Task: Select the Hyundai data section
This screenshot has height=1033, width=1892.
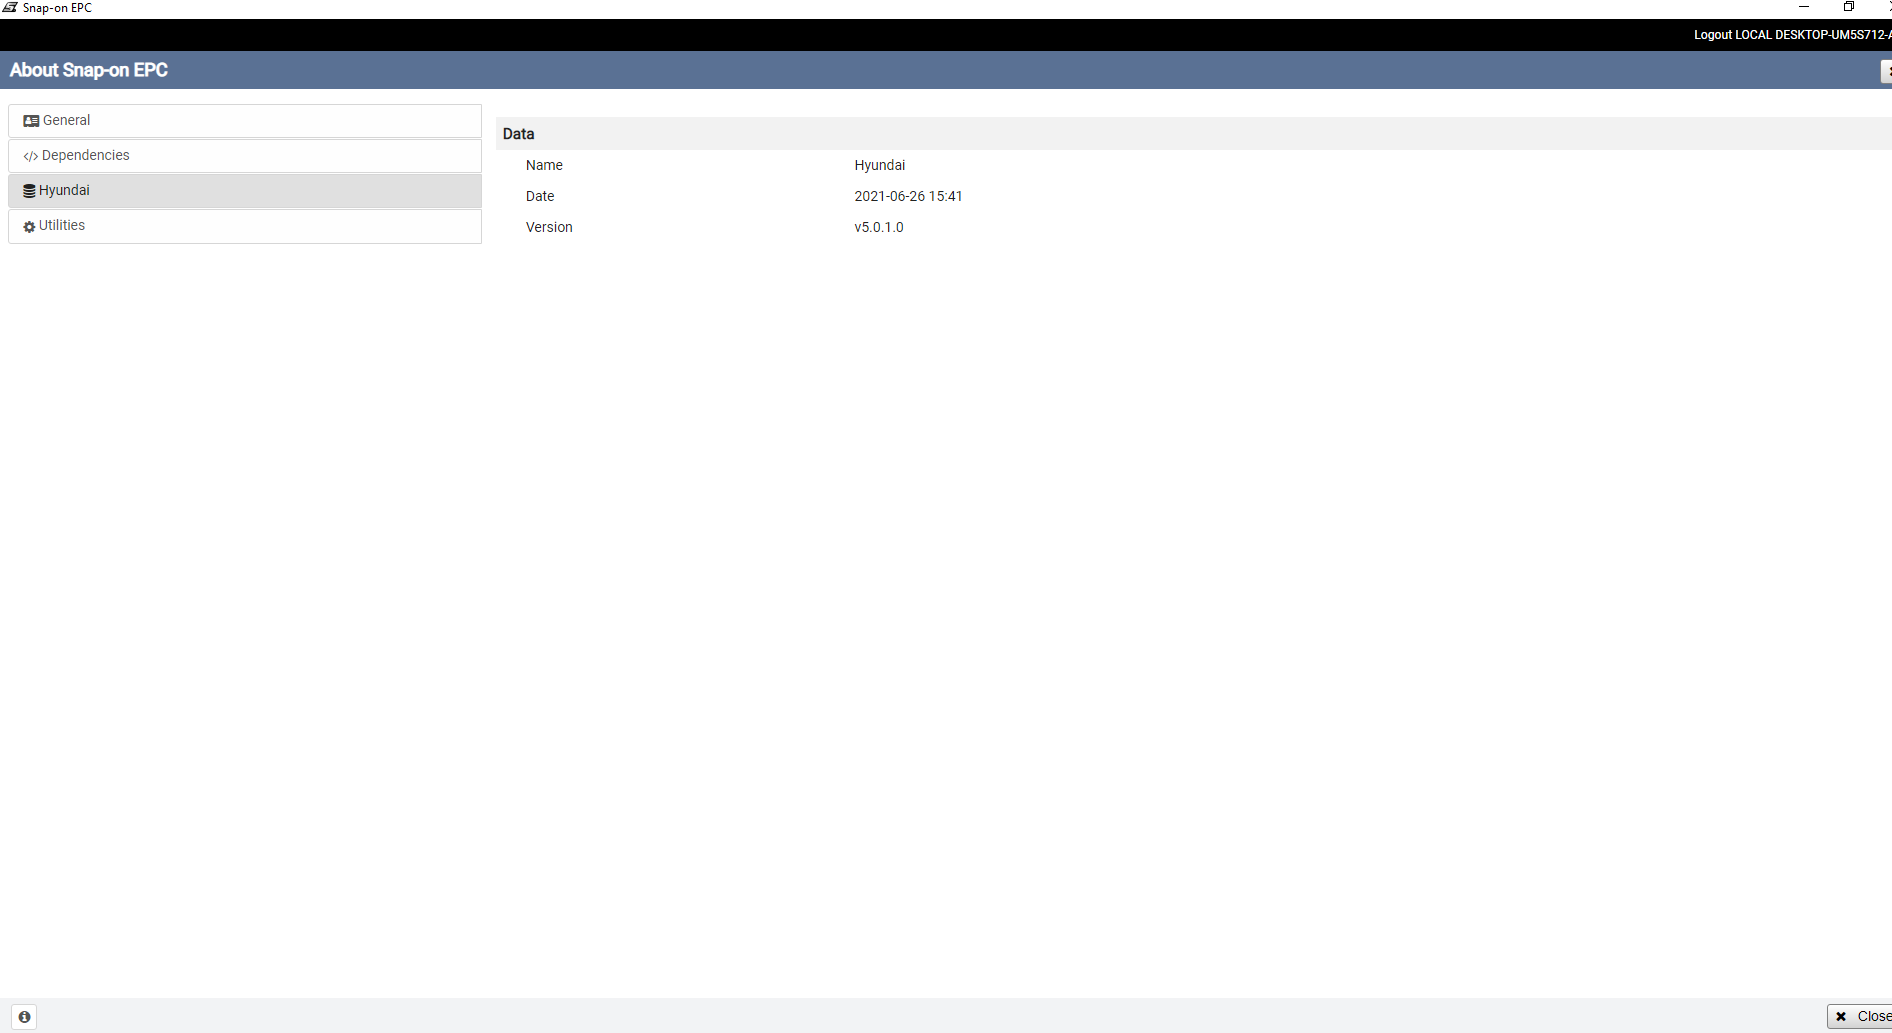Action: pos(245,191)
